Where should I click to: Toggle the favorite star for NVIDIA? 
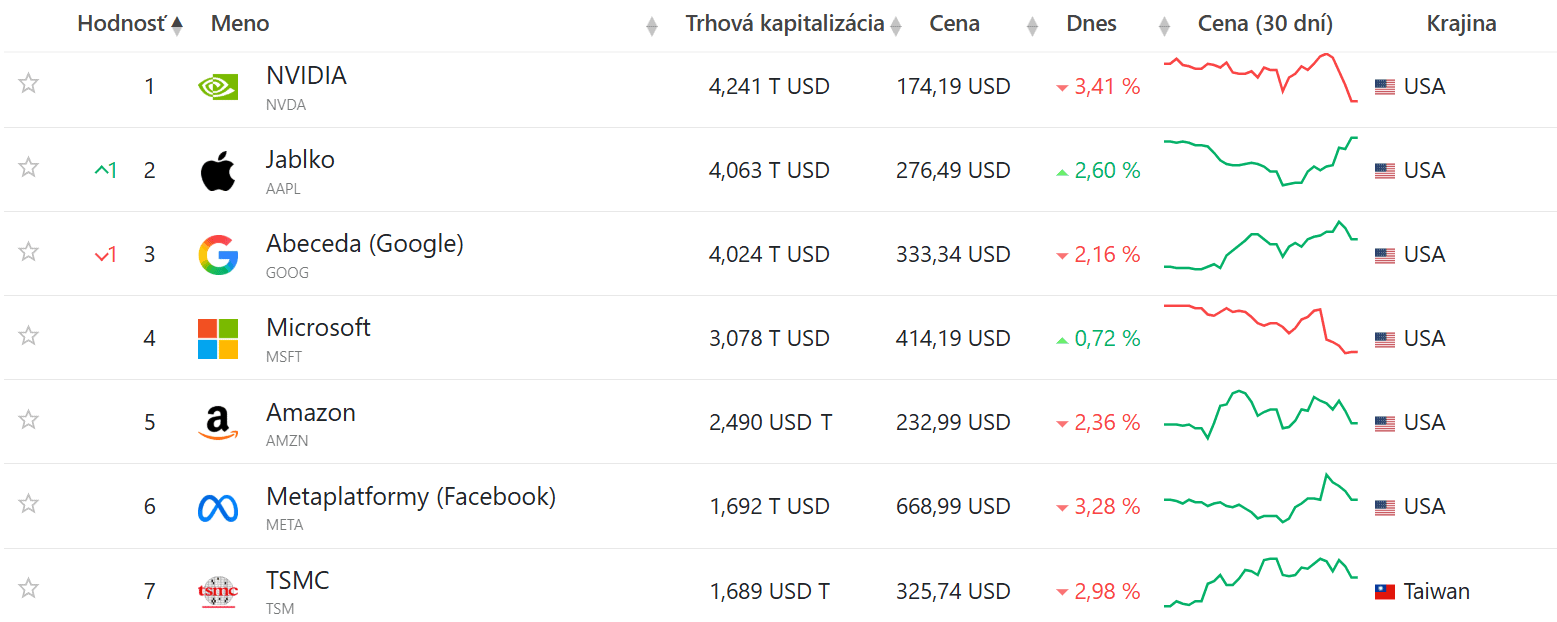(28, 83)
